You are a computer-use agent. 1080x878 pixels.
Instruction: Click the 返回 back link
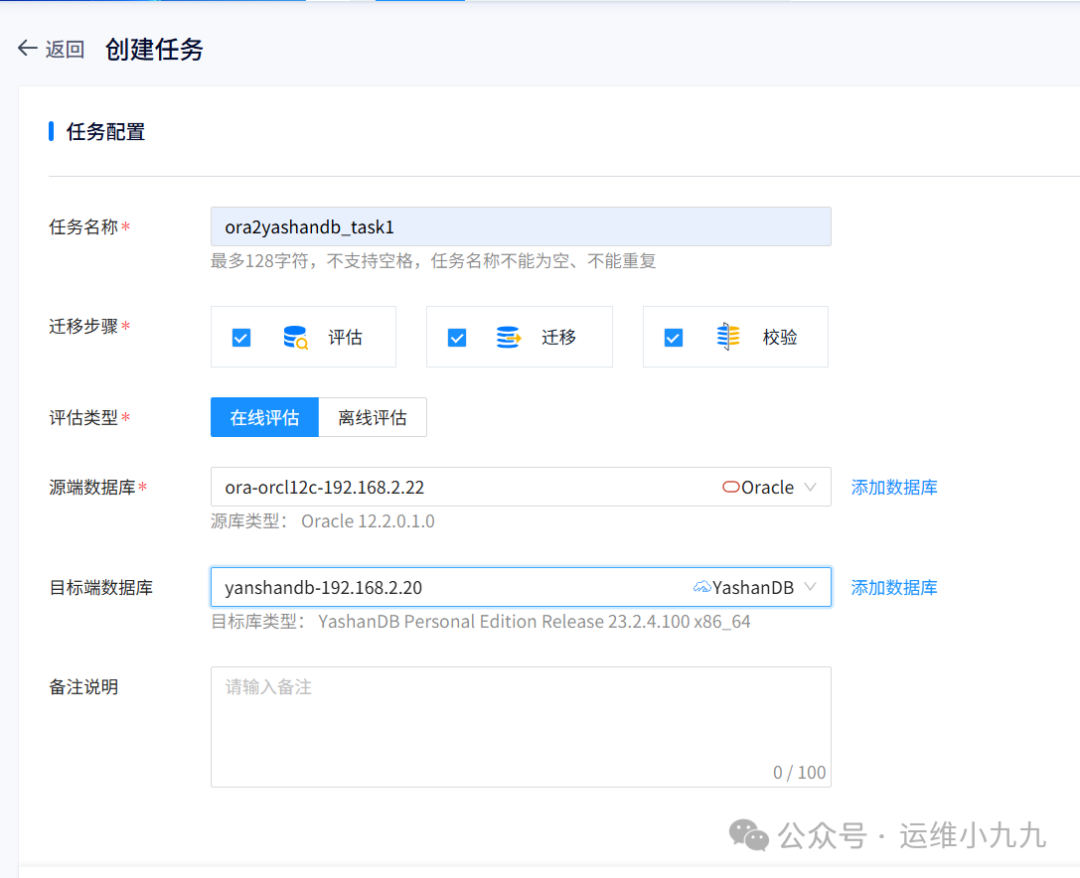(x=65, y=49)
